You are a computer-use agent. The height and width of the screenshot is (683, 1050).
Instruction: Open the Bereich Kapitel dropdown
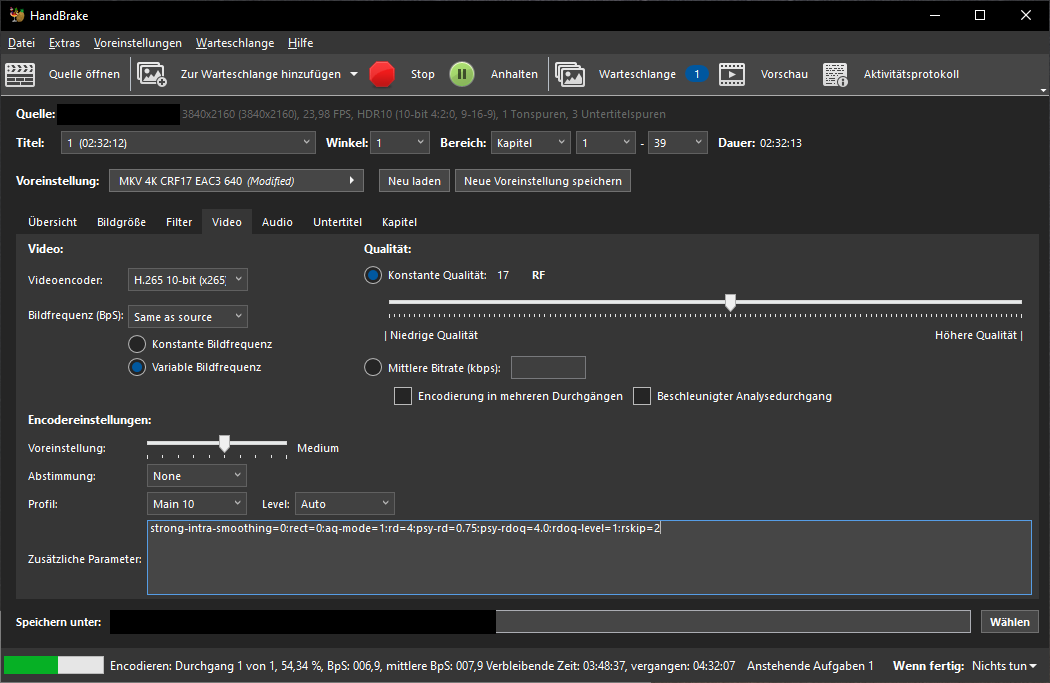coord(530,143)
